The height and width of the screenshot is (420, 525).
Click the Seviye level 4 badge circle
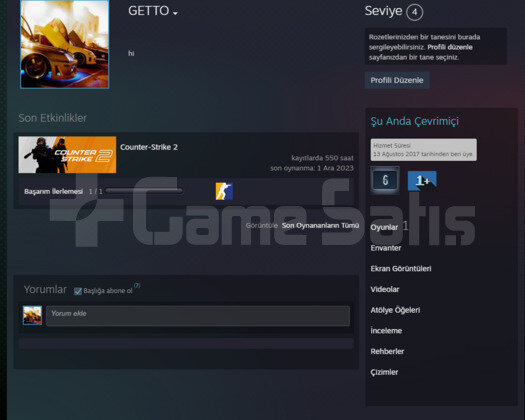[x=415, y=12]
